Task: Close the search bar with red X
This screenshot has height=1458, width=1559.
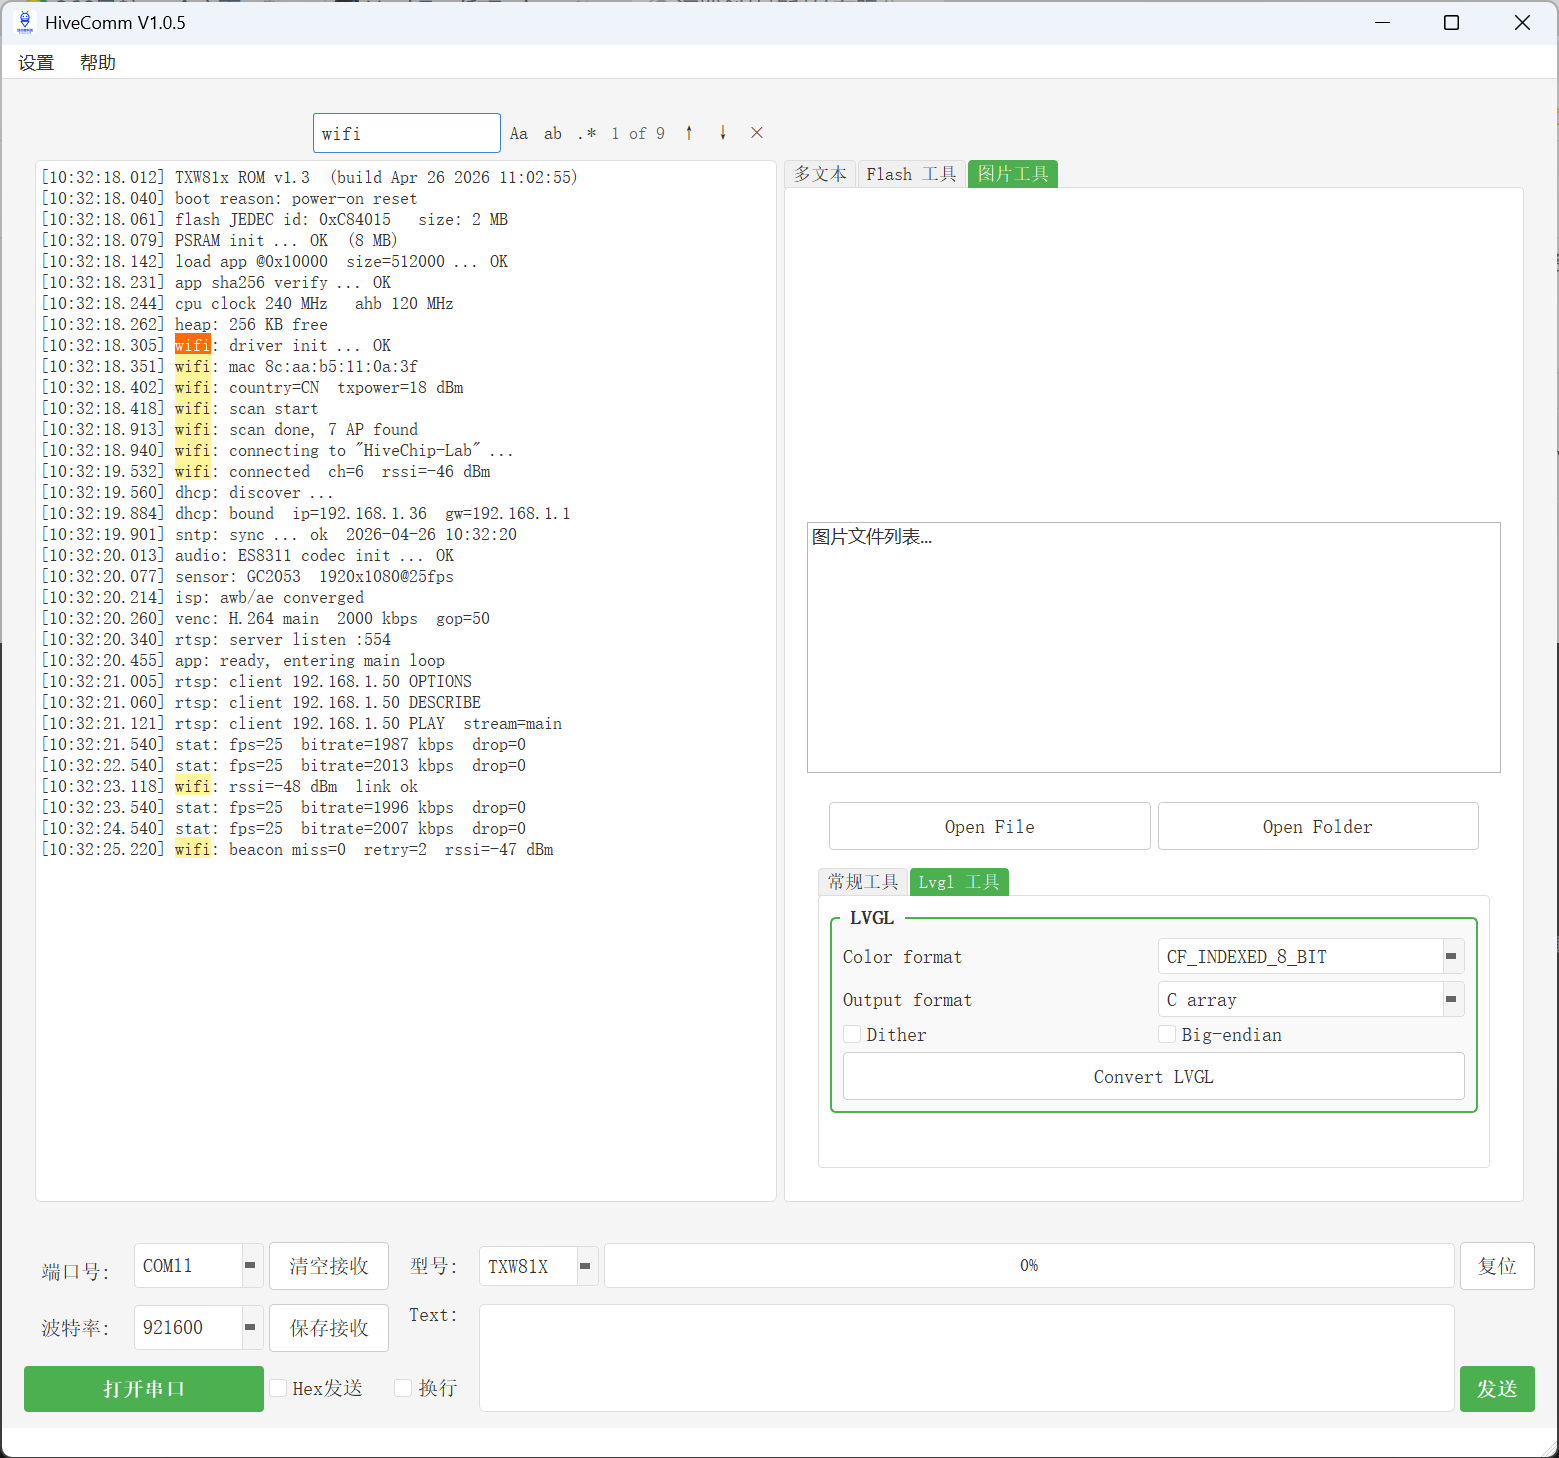Action: pos(757,133)
